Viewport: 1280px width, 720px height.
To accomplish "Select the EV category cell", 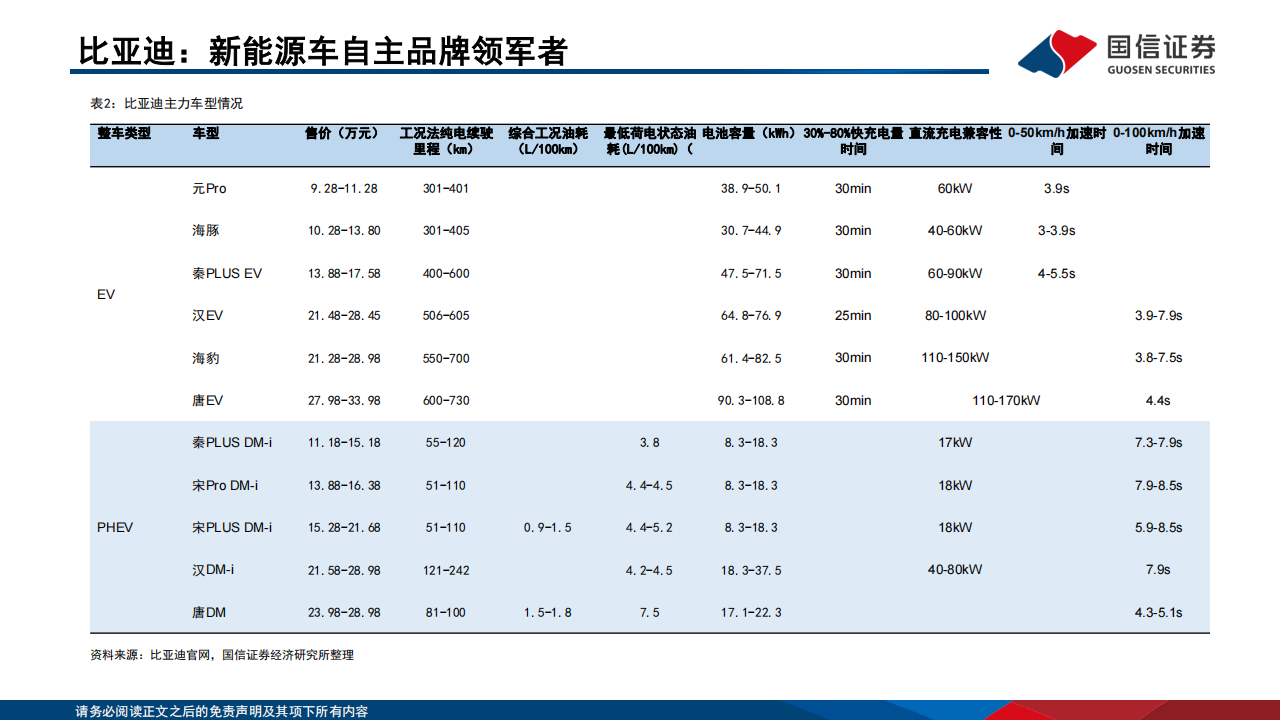I will click(106, 295).
